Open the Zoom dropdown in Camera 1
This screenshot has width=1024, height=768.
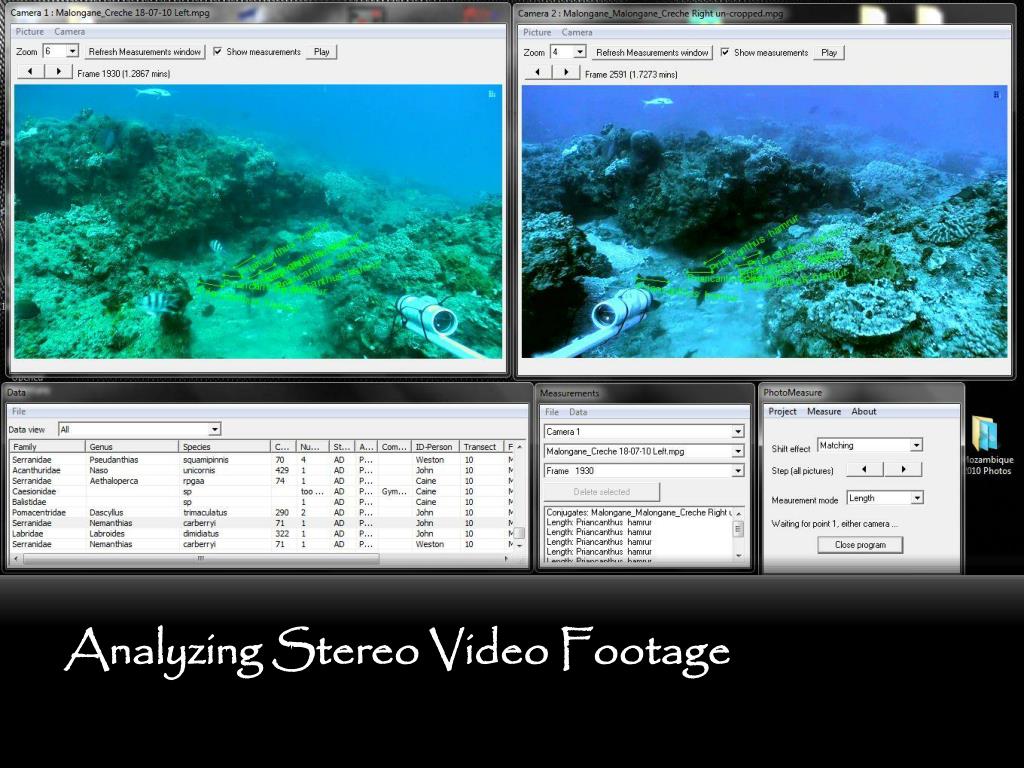(x=72, y=51)
